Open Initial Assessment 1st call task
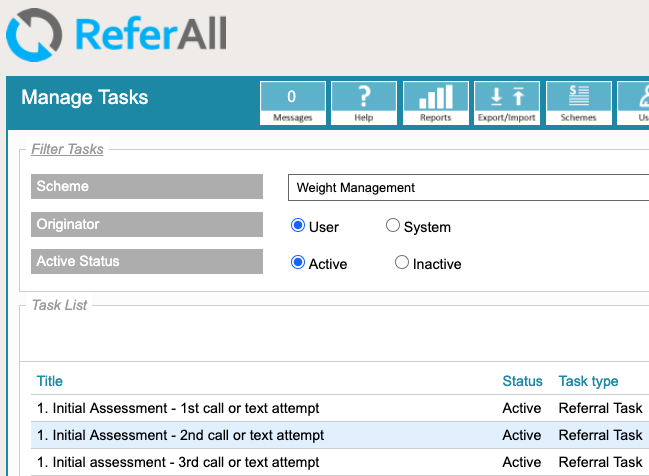 tap(180, 408)
